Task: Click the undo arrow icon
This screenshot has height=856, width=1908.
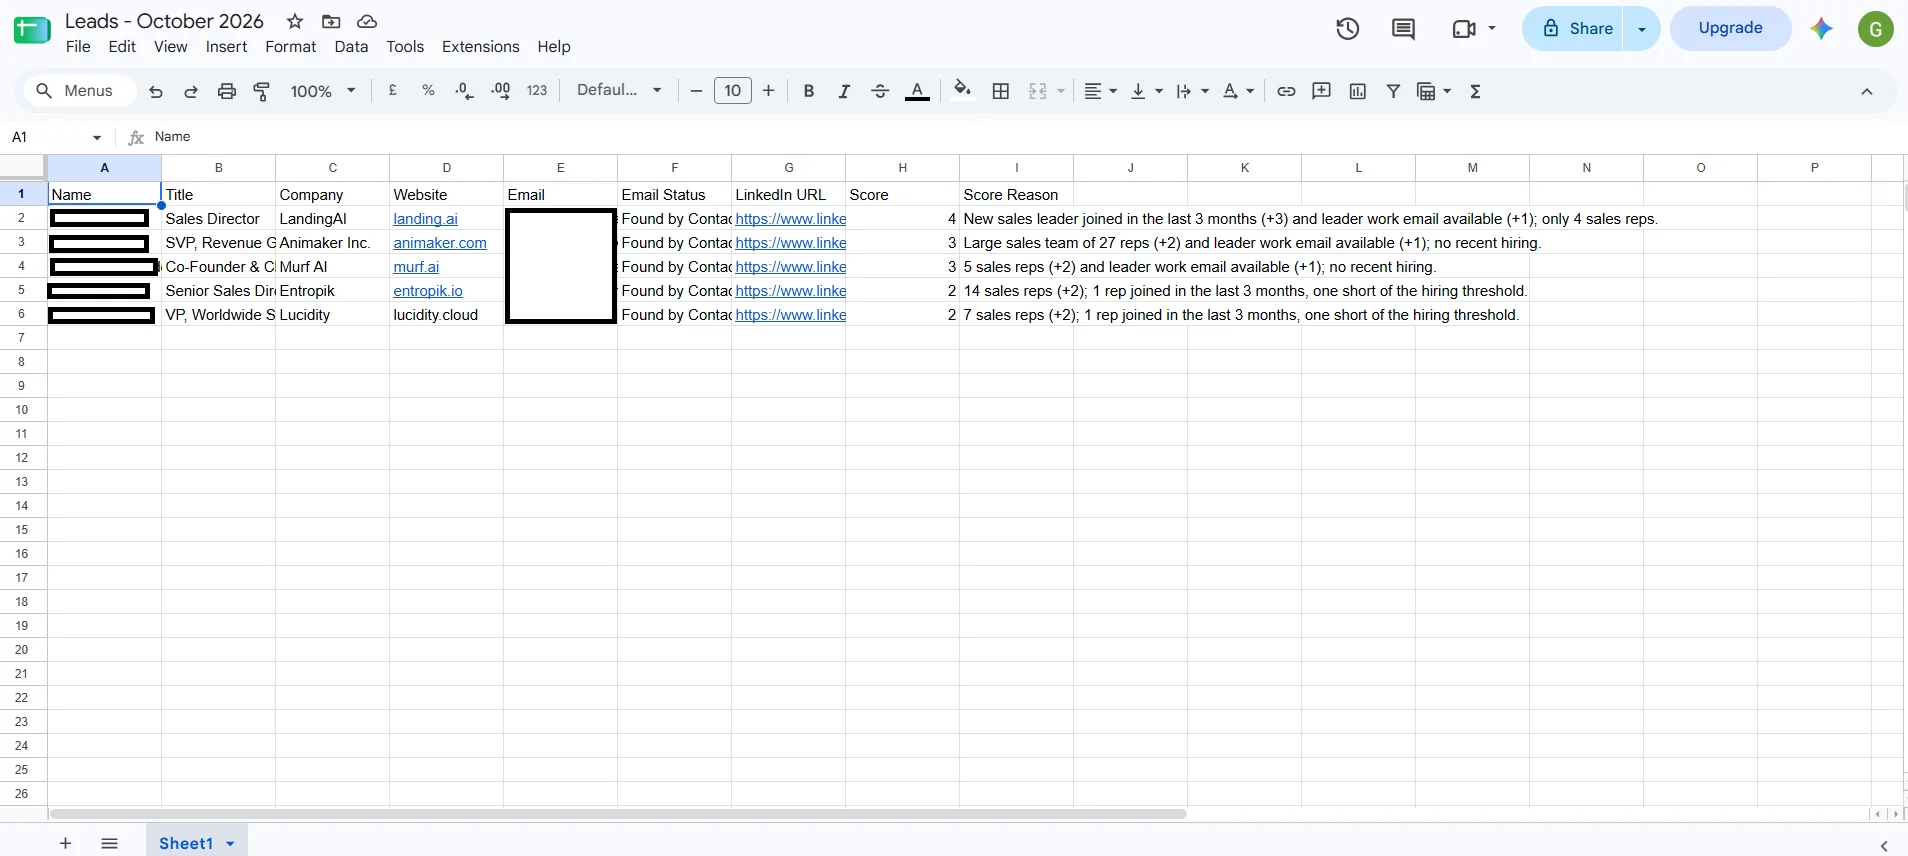Action: (x=156, y=91)
